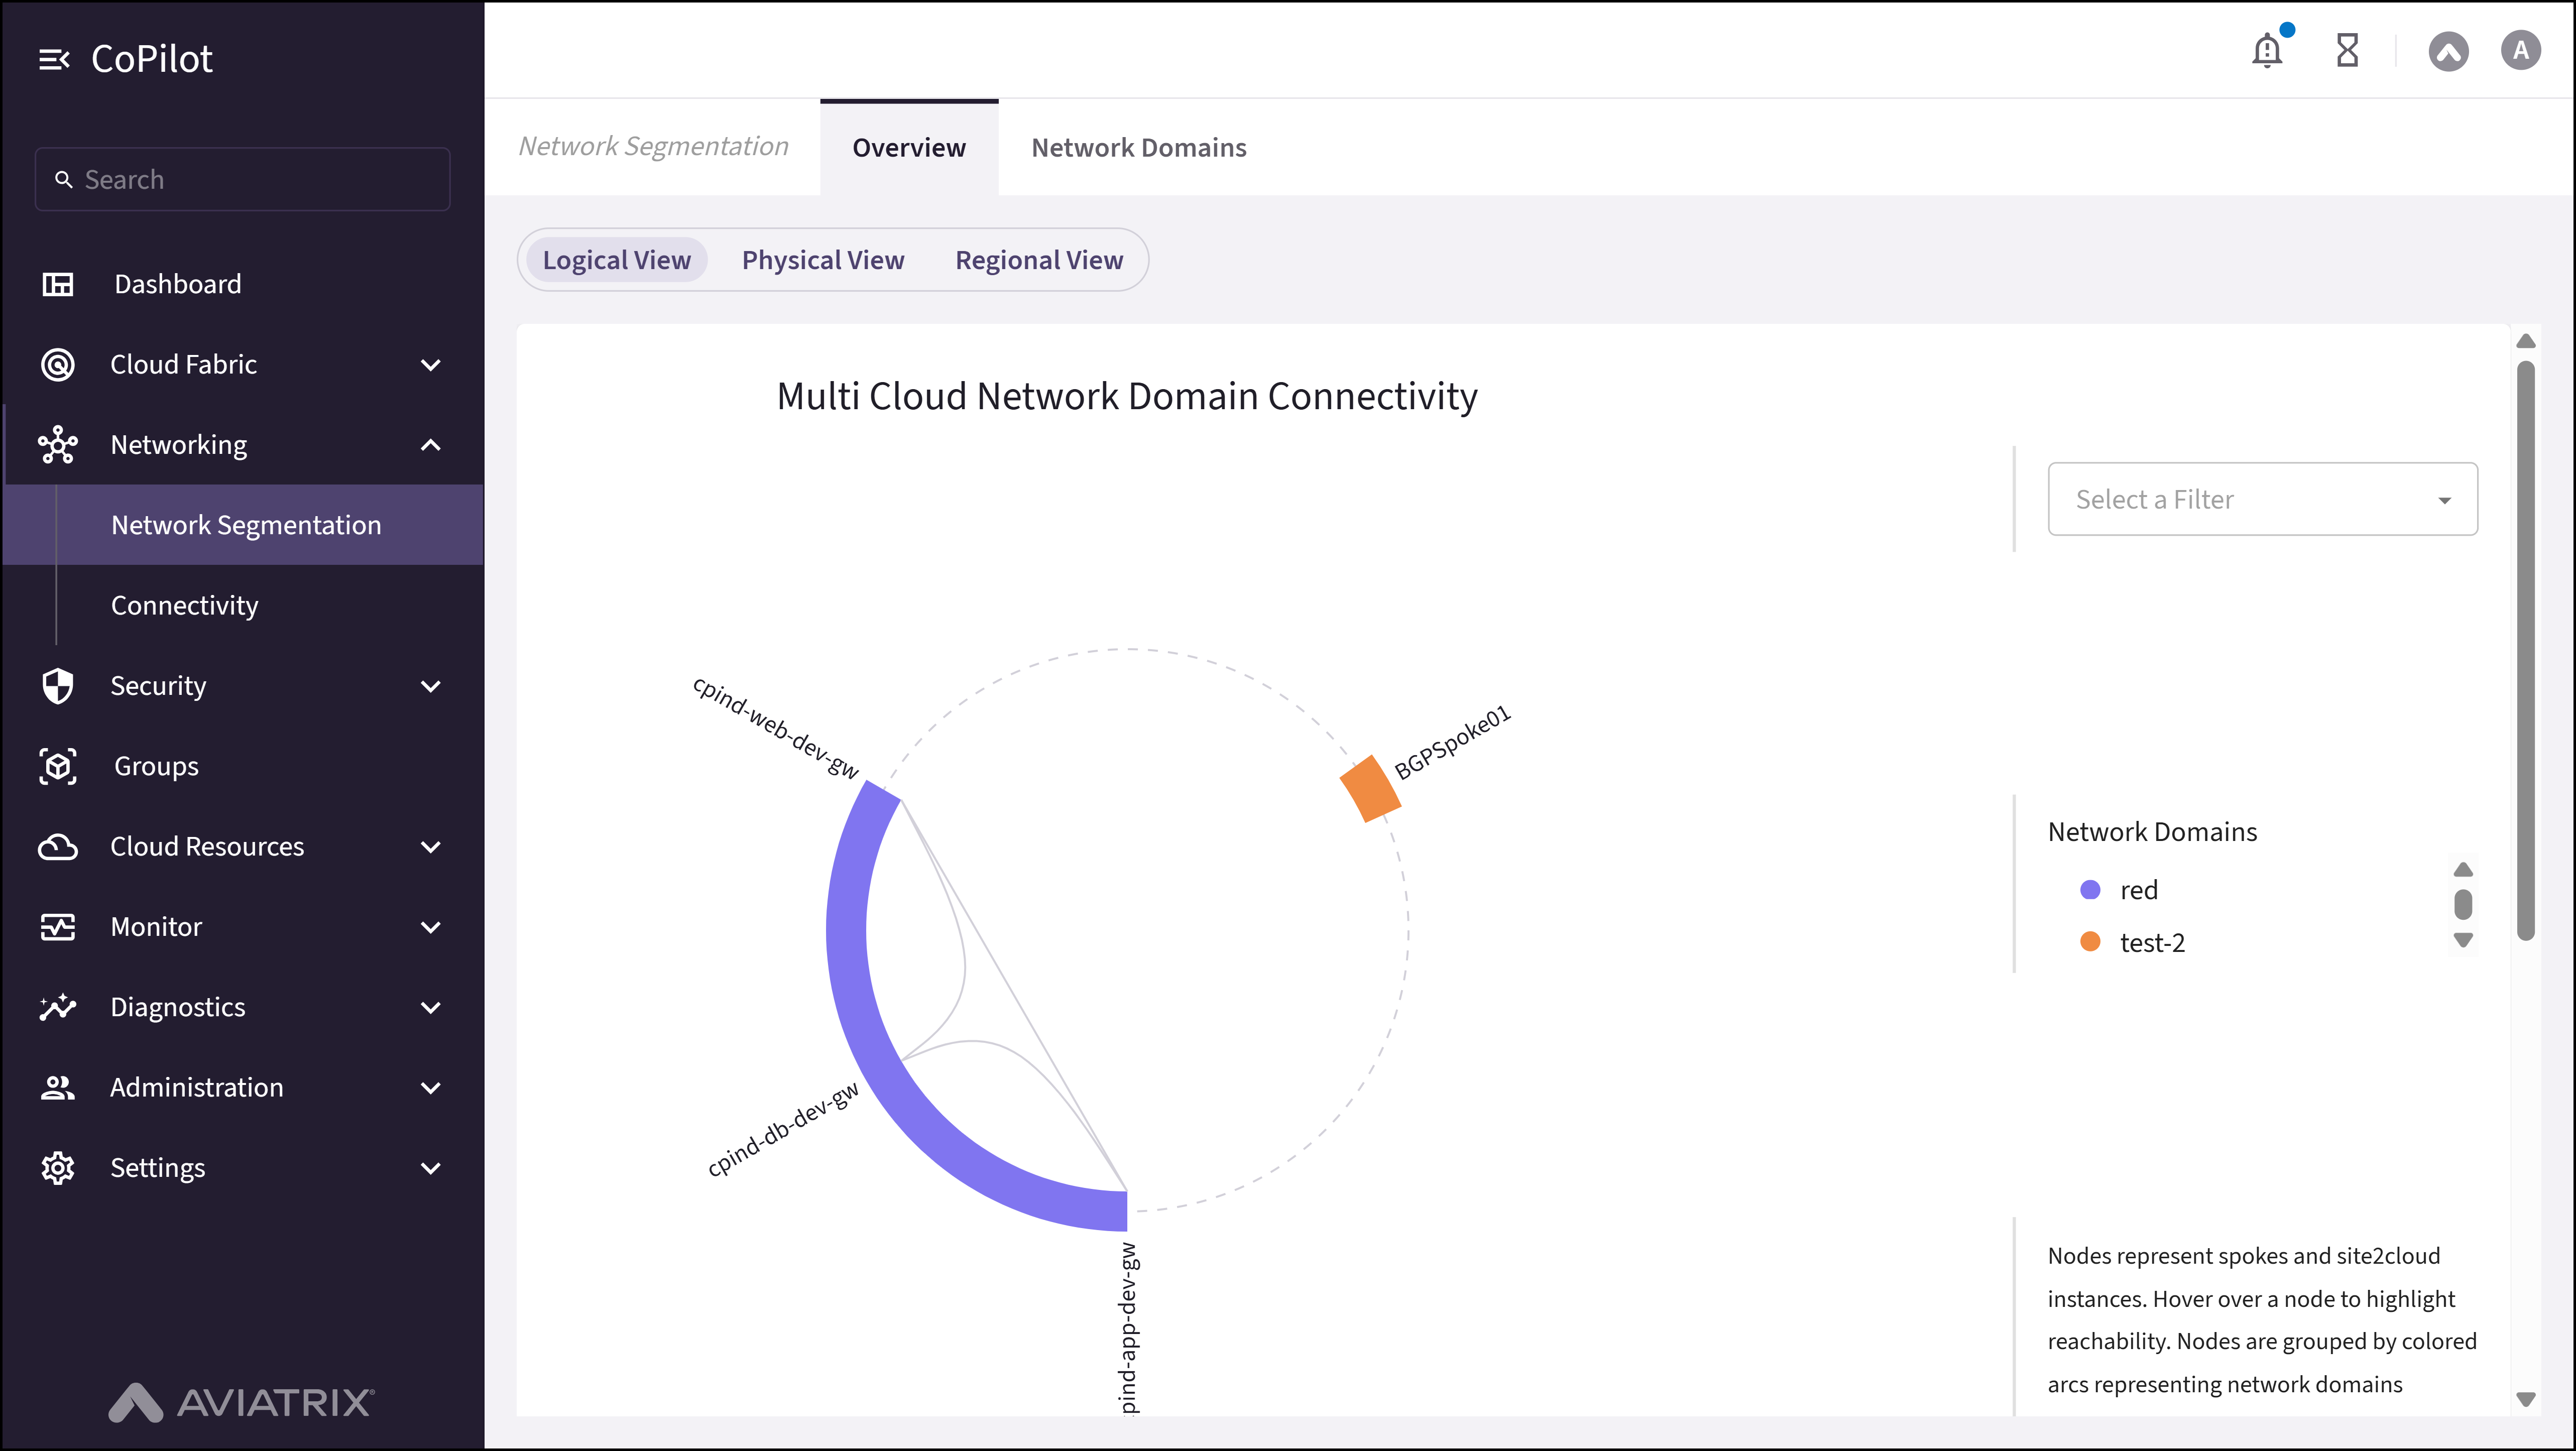The height and width of the screenshot is (1451, 2576).
Task: Open the Security shield icon
Action: 57,686
